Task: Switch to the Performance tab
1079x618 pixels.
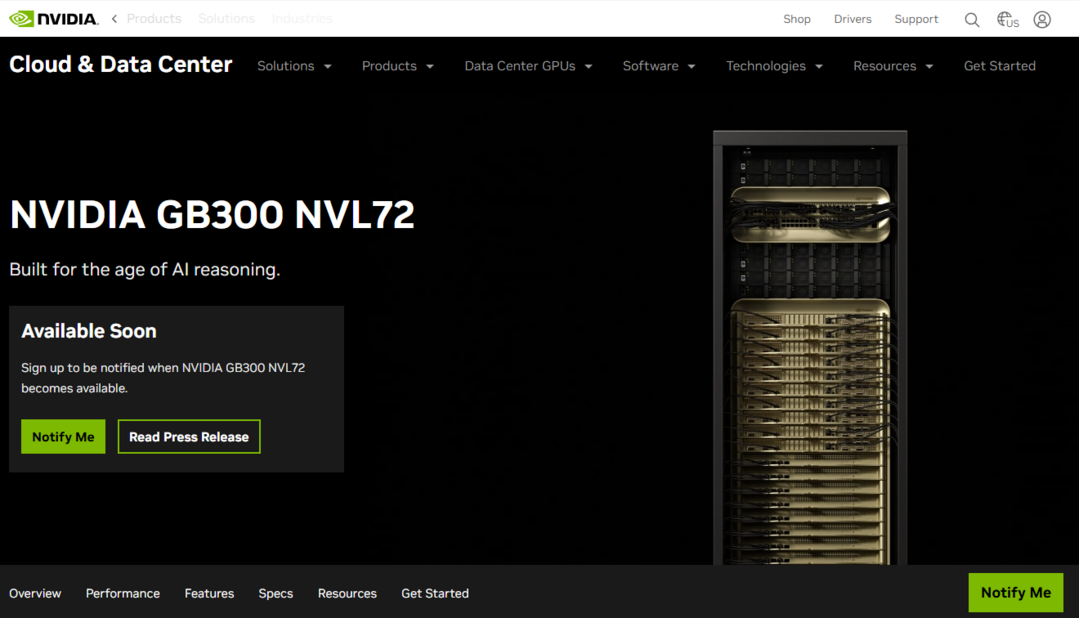Action: [x=122, y=593]
